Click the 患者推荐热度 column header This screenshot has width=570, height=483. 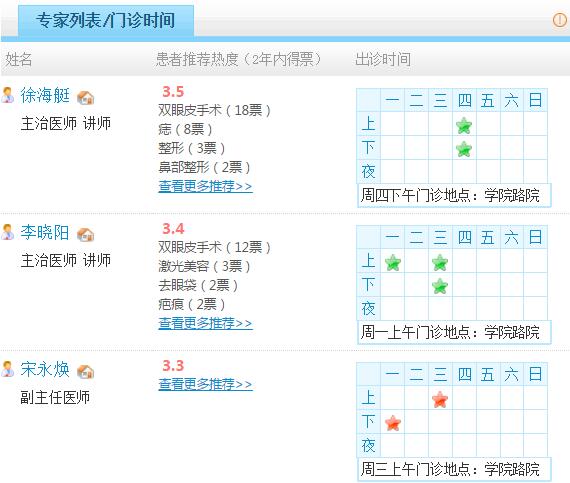[x=238, y=59]
